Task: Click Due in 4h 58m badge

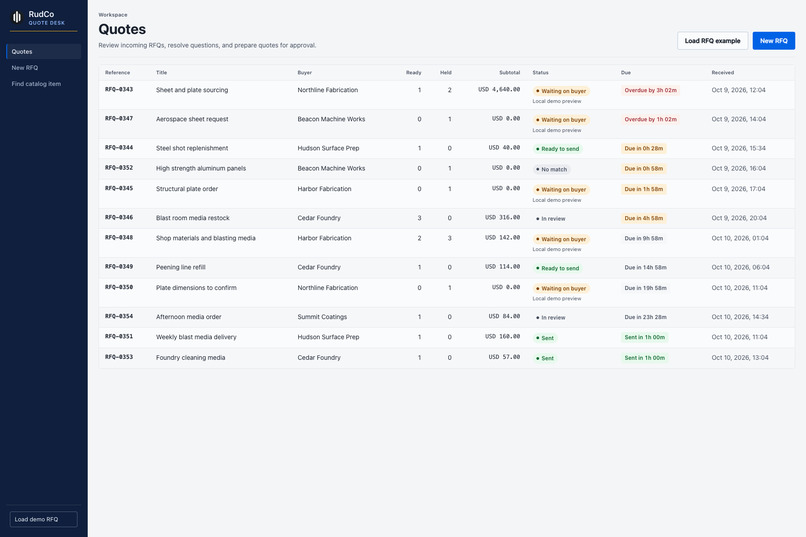Action: pos(644,218)
